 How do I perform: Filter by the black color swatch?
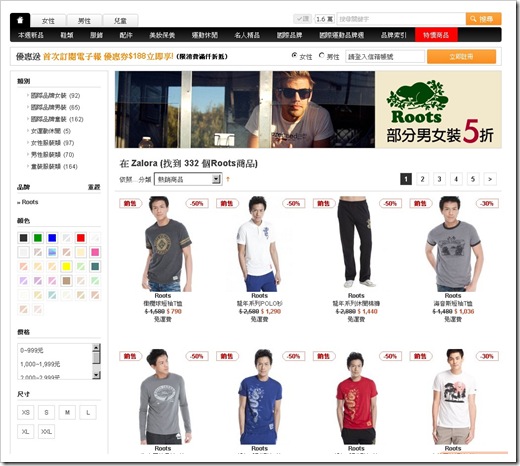pos(23,238)
